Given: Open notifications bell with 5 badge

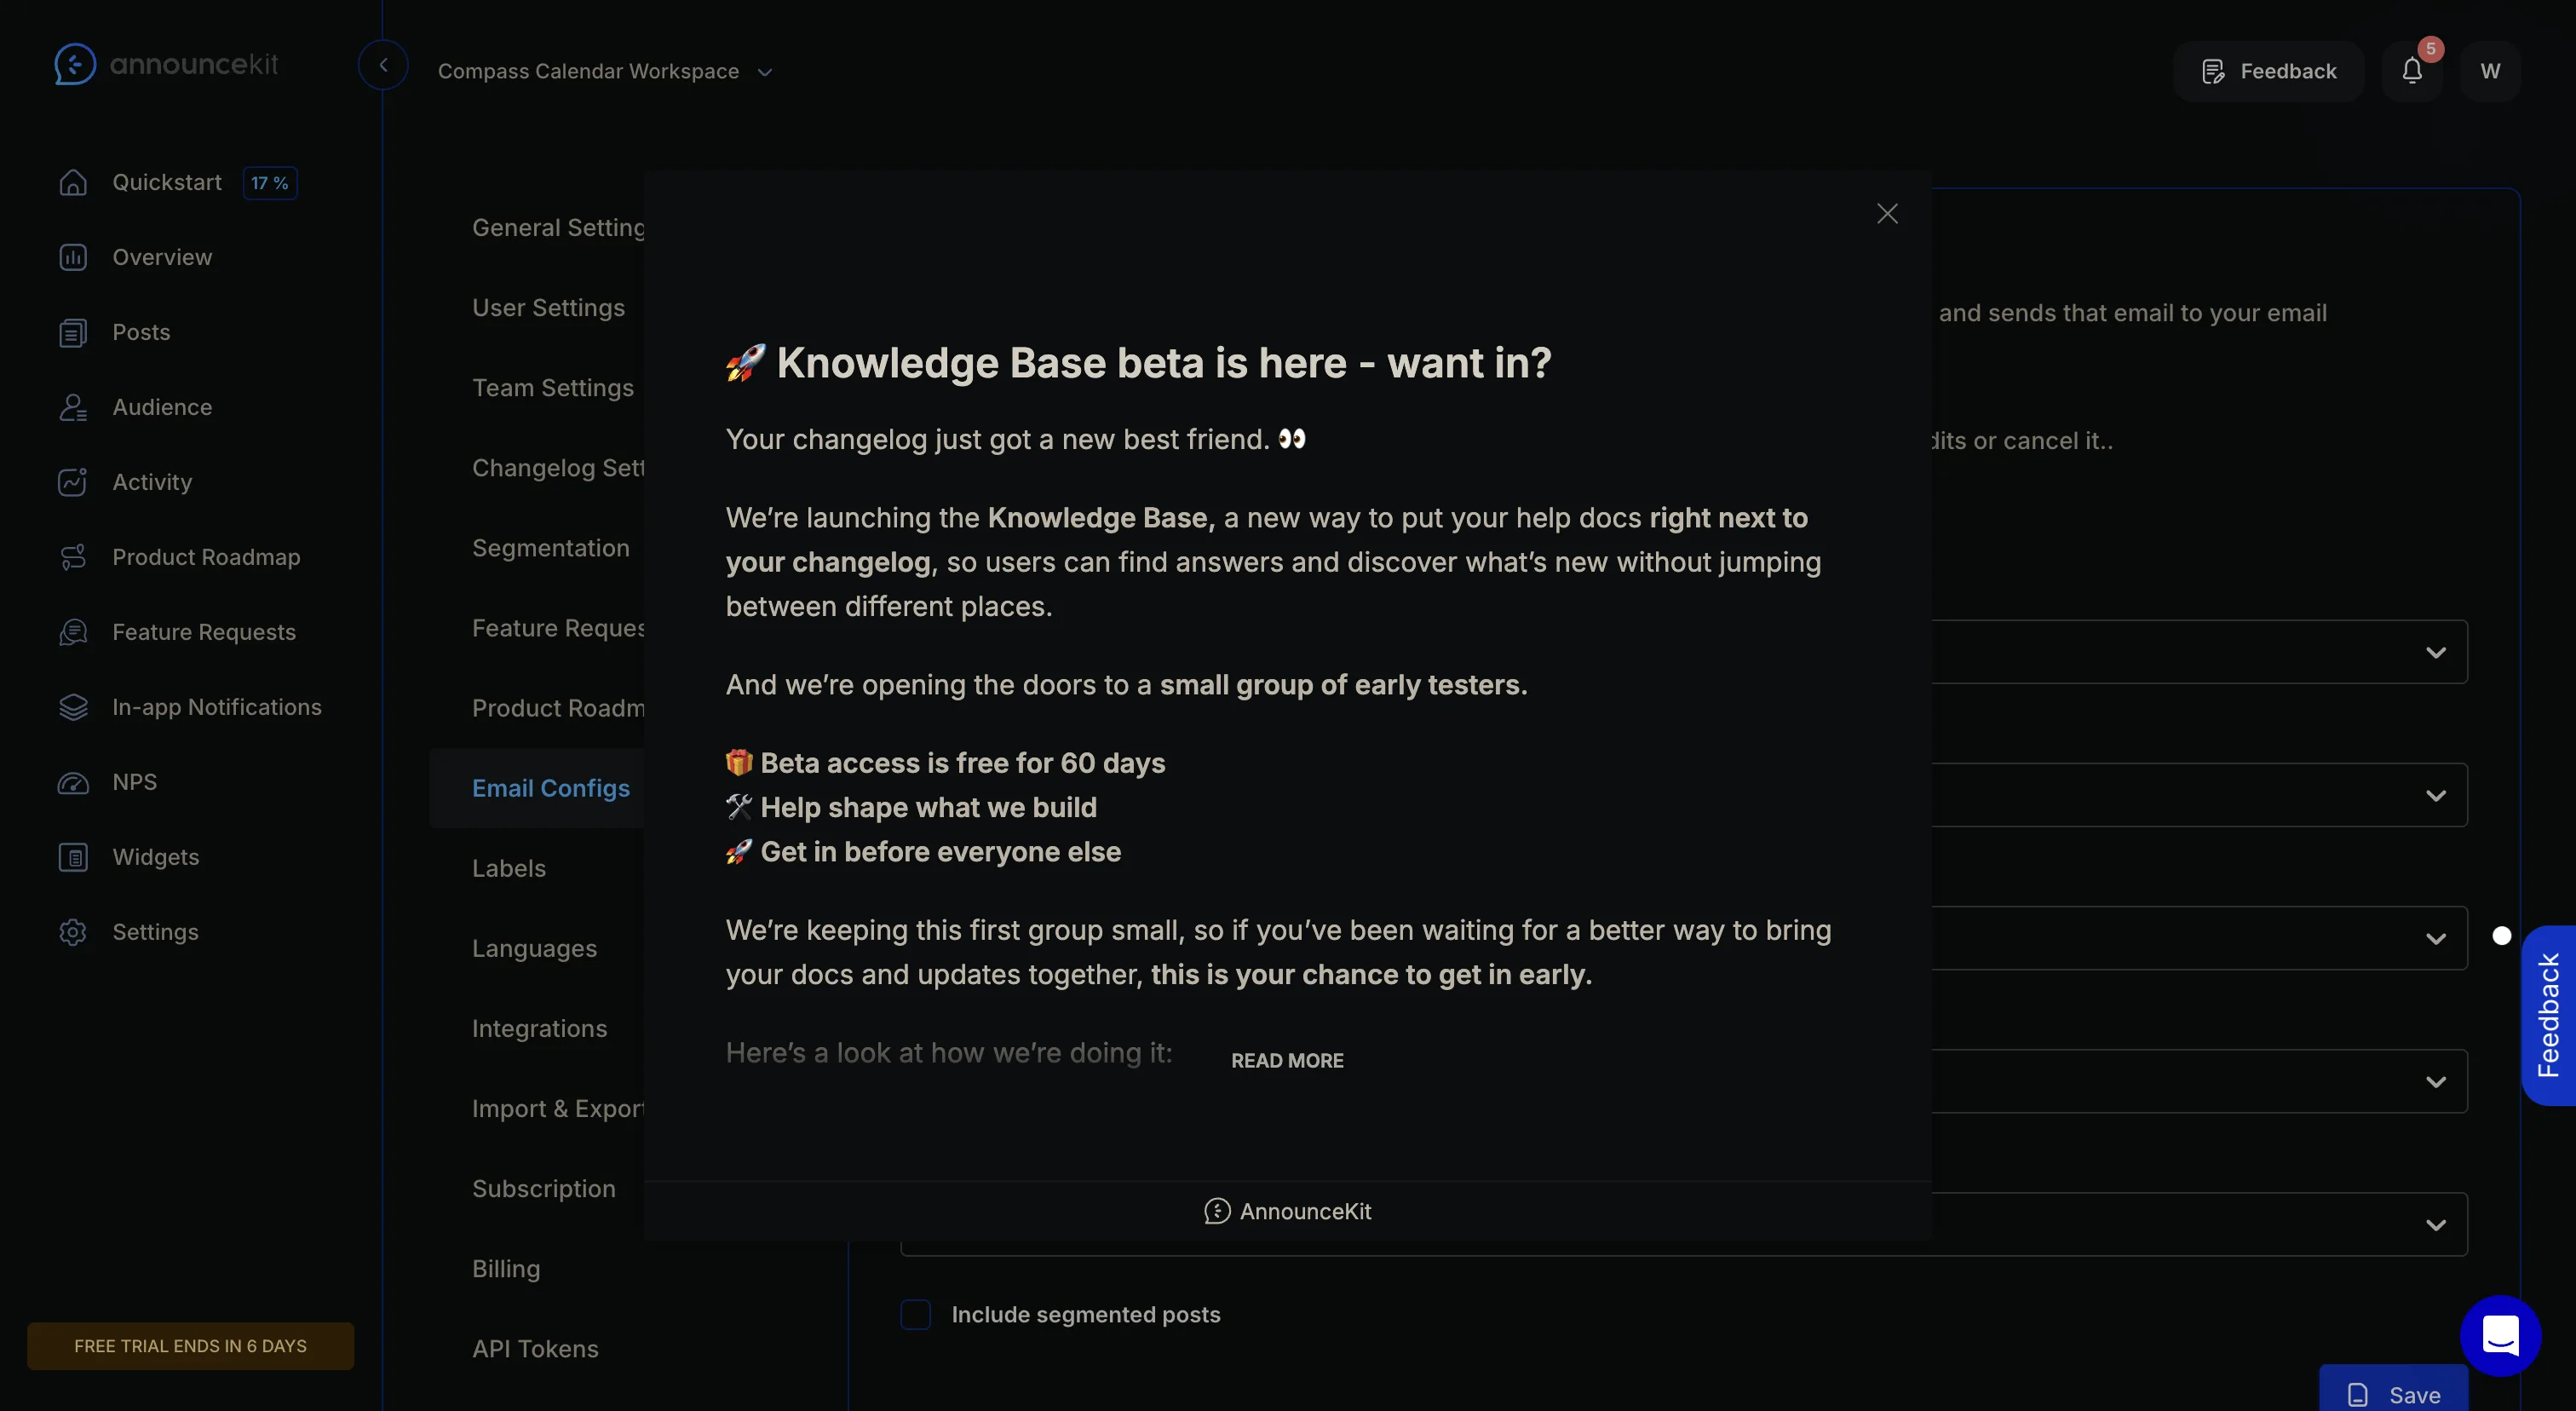Looking at the screenshot, I should click(2412, 71).
